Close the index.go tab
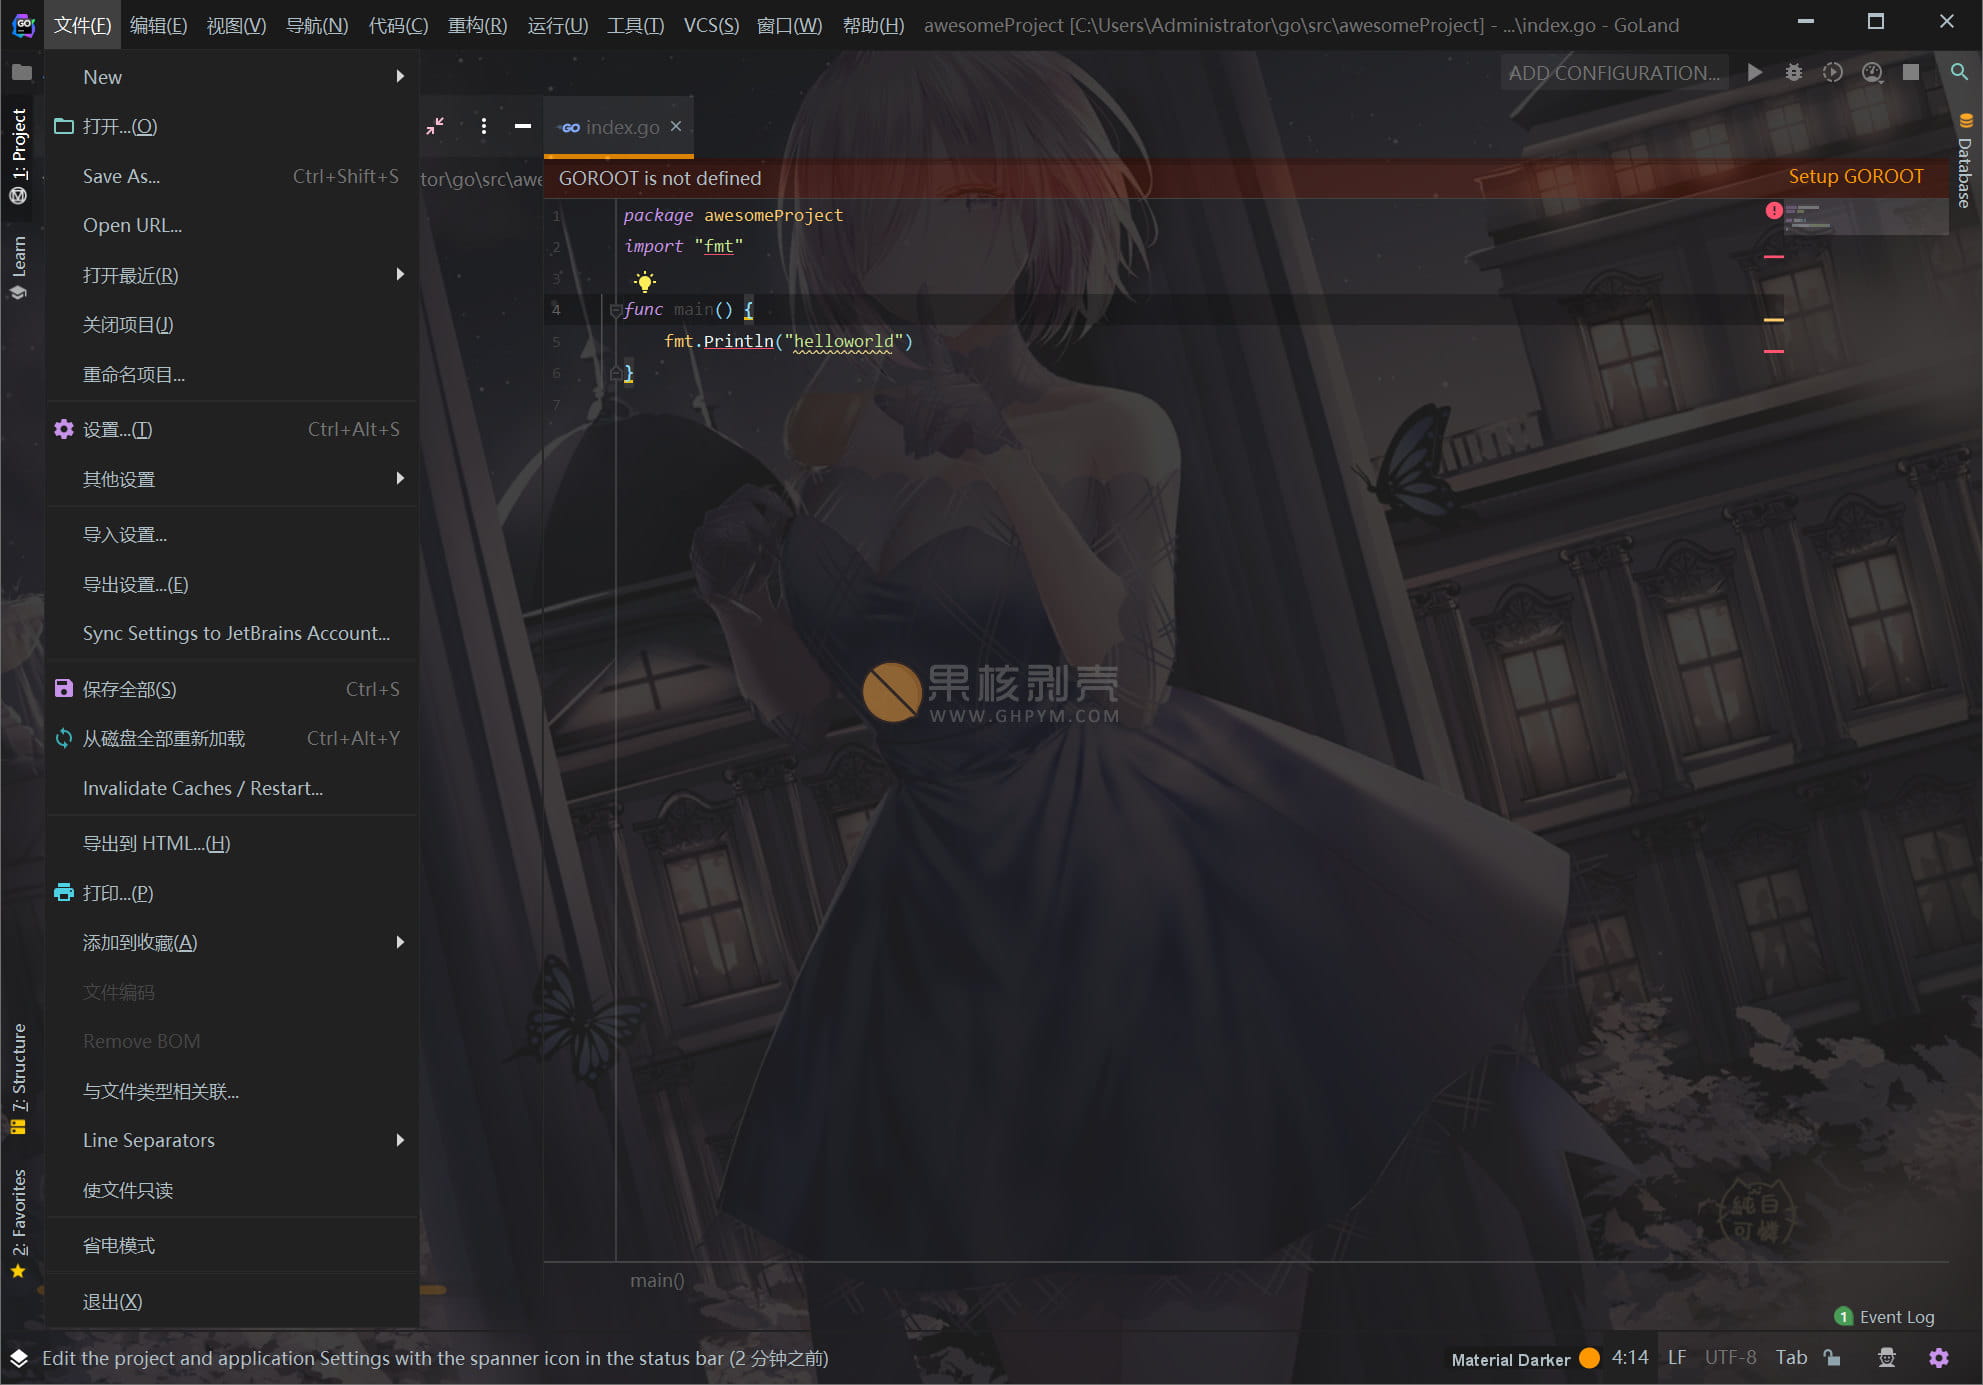Viewport: 1983px width, 1385px height. click(676, 126)
